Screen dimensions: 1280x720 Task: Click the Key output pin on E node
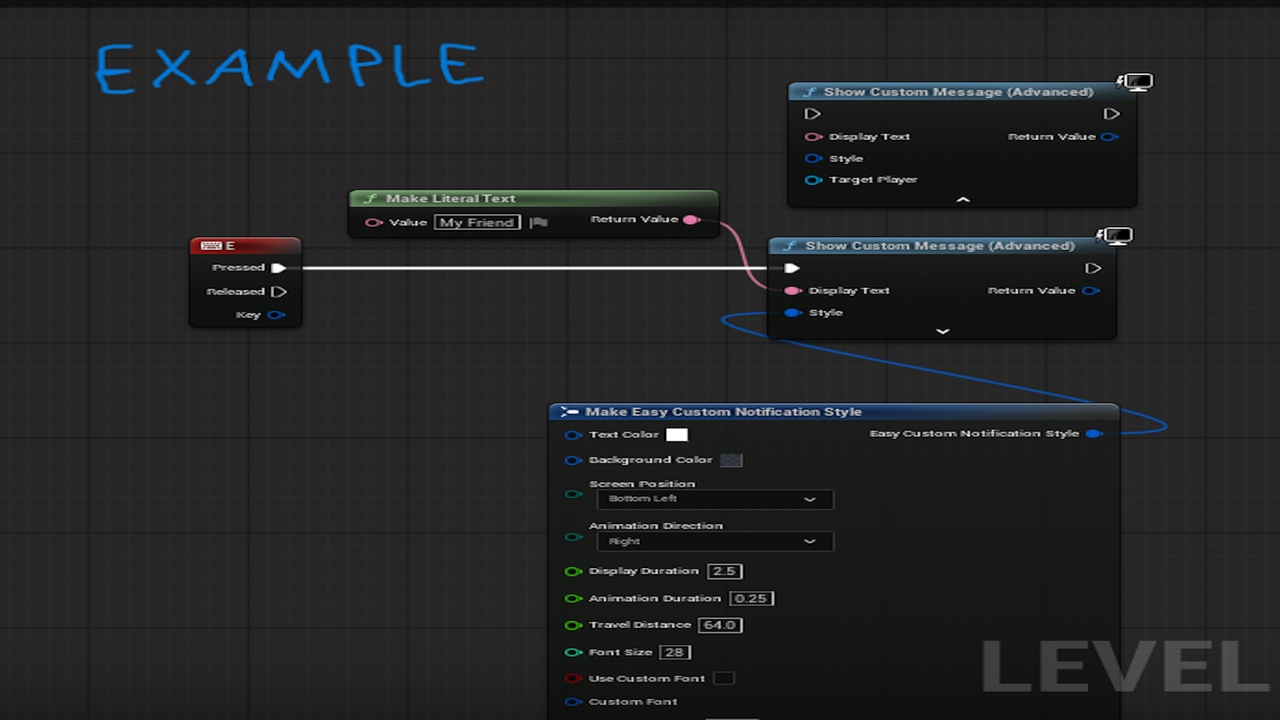[x=276, y=315]
